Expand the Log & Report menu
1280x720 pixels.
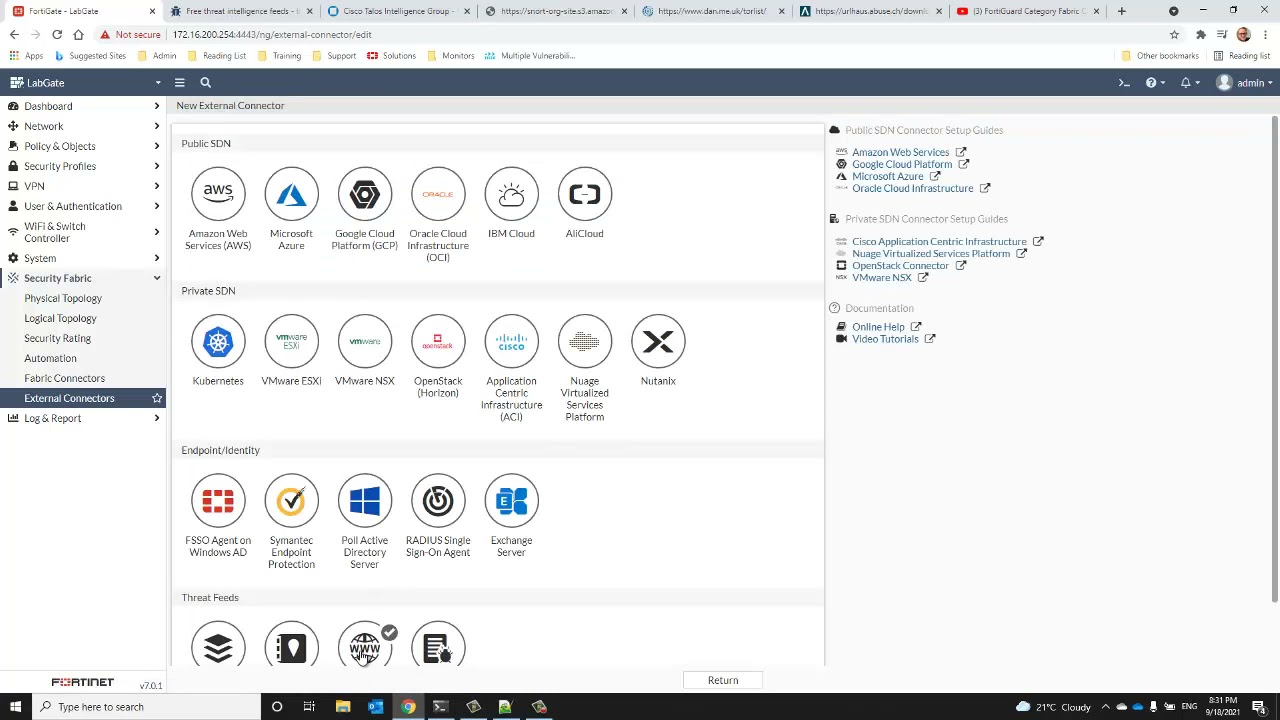pos(83,418)
